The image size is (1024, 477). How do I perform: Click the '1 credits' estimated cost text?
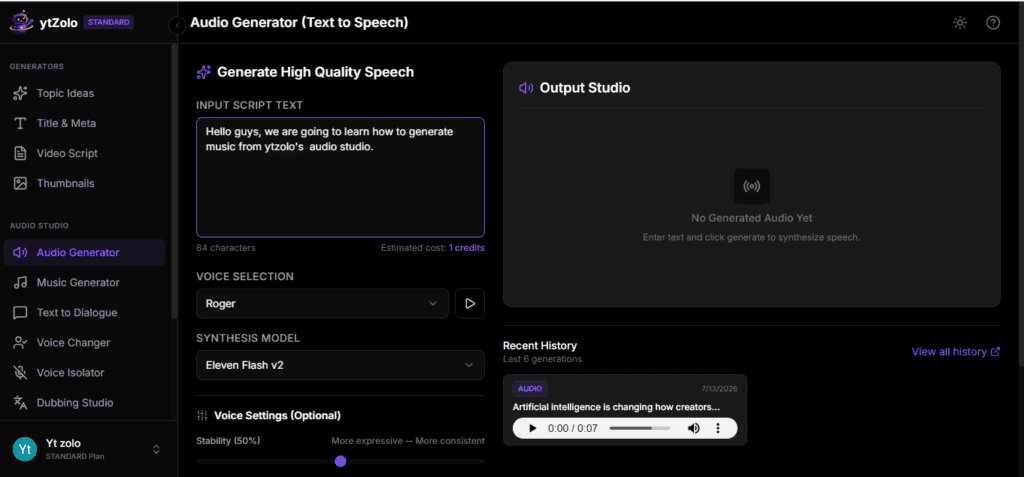click(466, 248)
